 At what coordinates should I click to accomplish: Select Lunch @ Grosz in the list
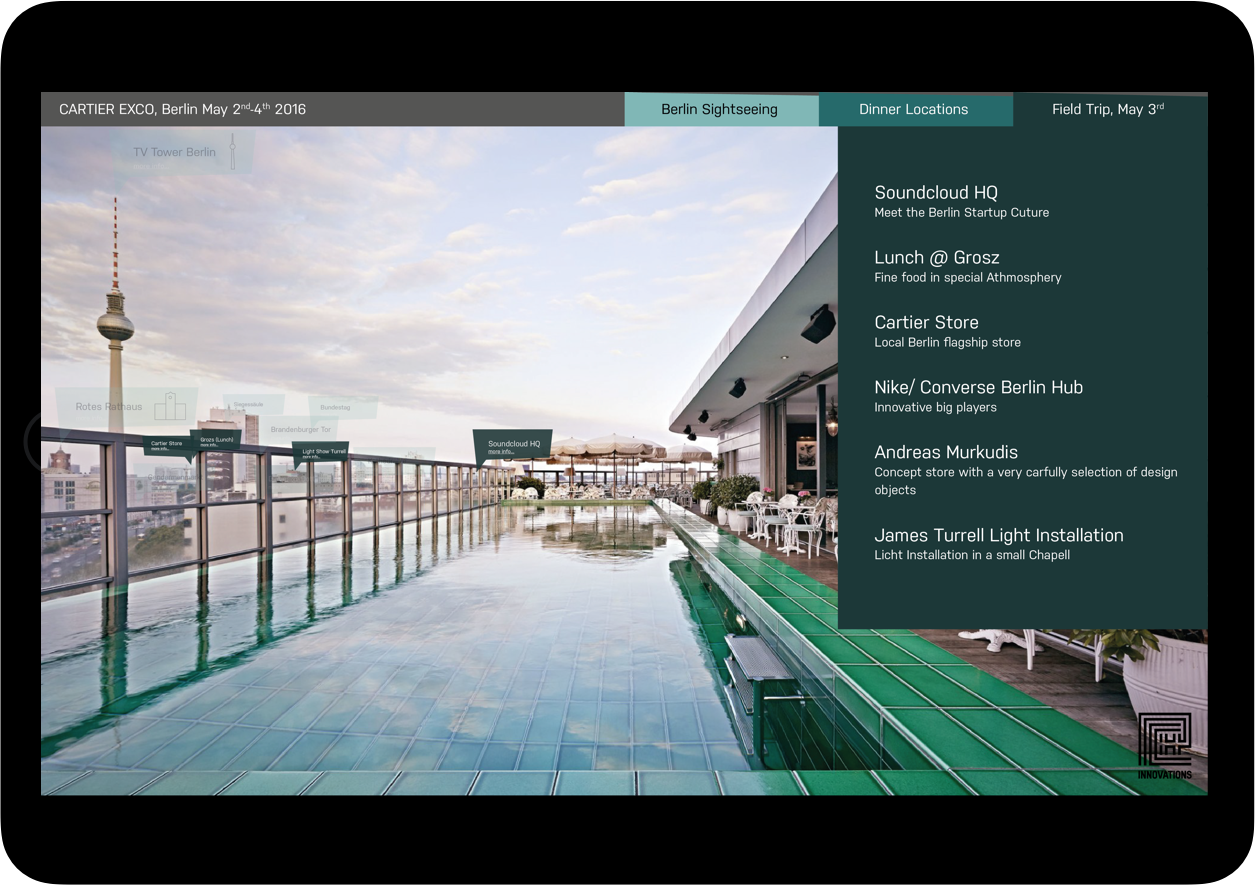[967, 266]
